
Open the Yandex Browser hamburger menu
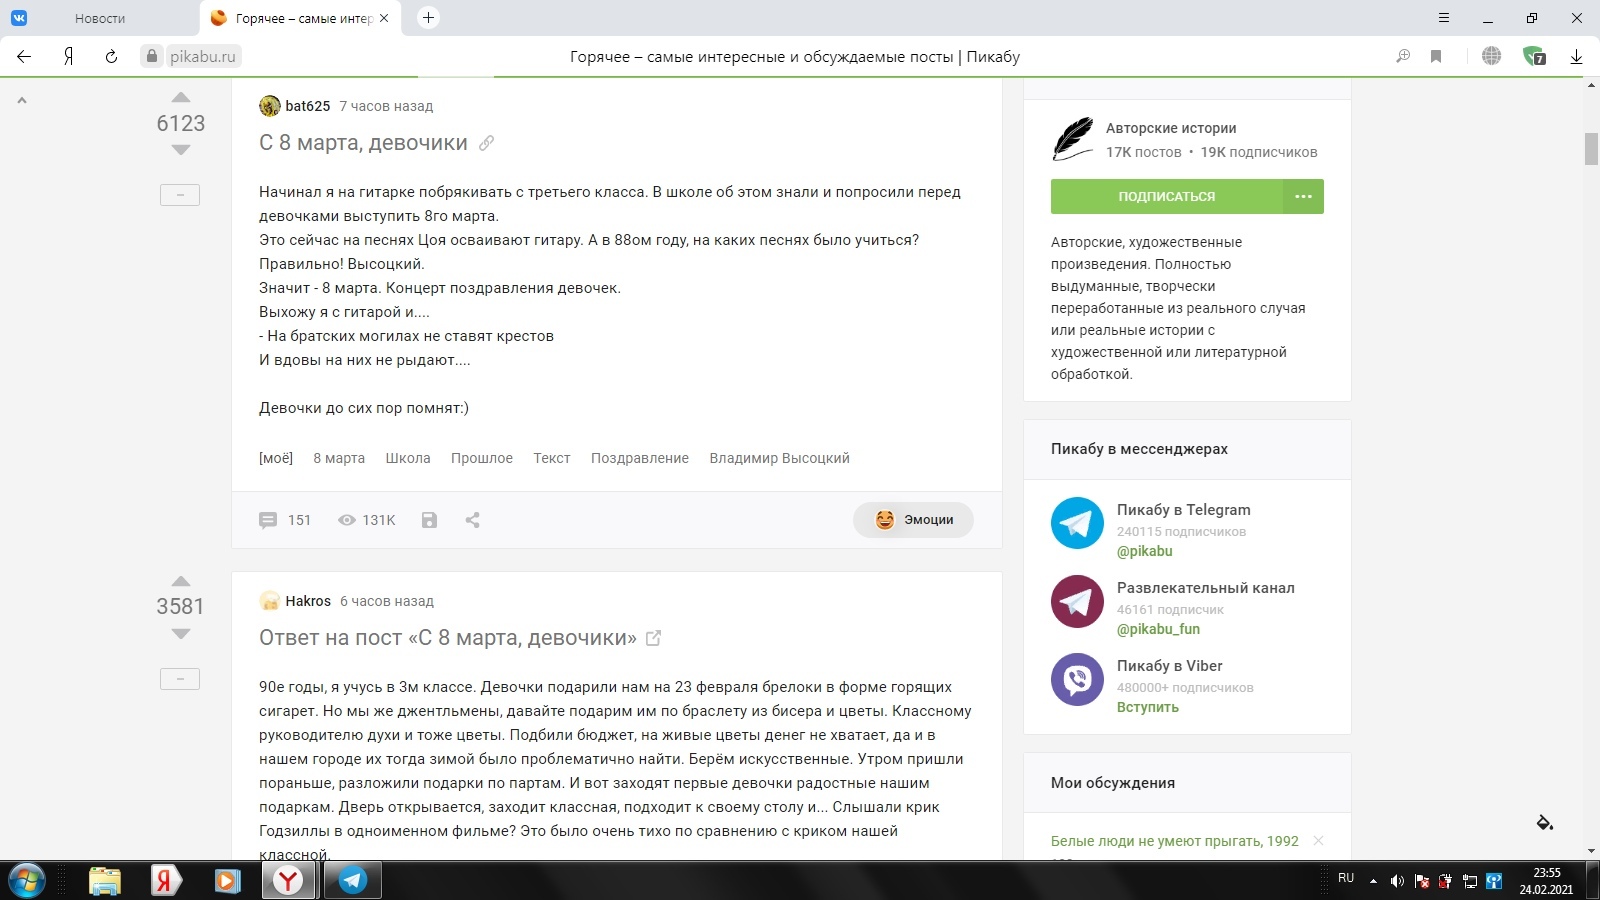[1443, 18]
